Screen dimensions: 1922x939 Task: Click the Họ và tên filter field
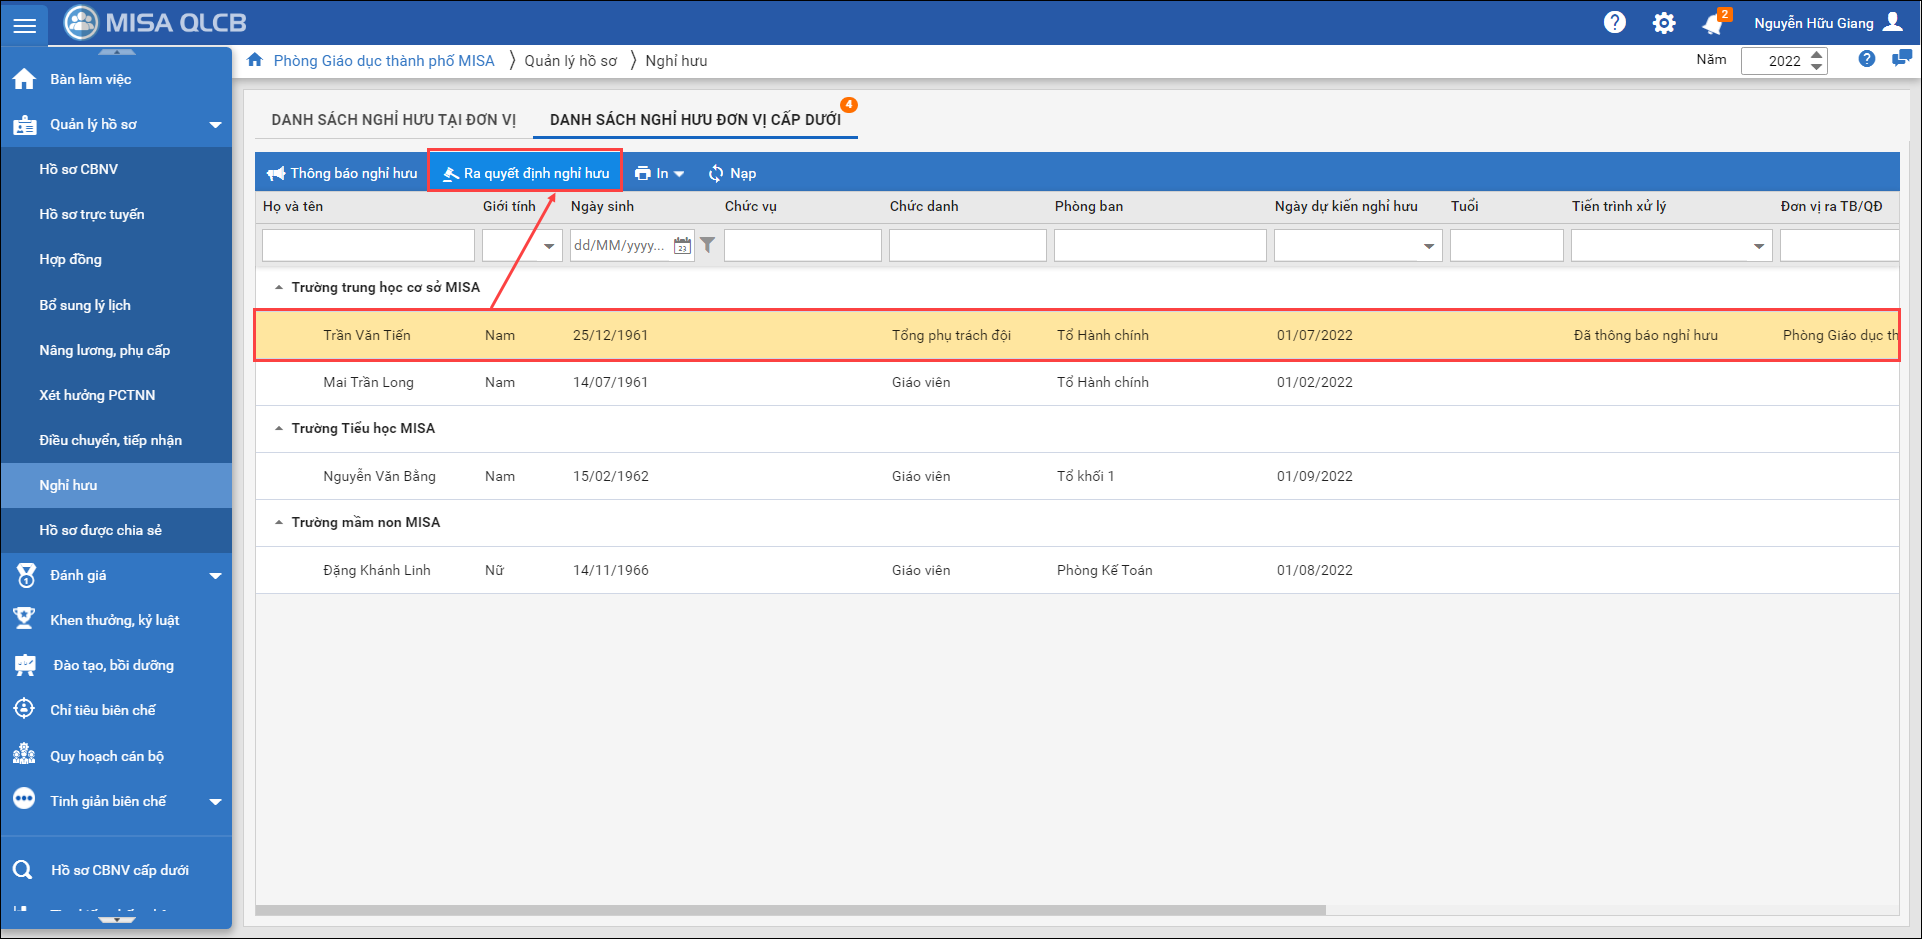[x=368, y=246]
